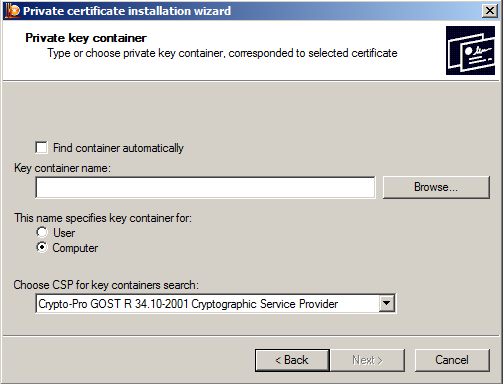503x384 pixels.
Task: Select the Computer radio button
Action: click(42, 247)
